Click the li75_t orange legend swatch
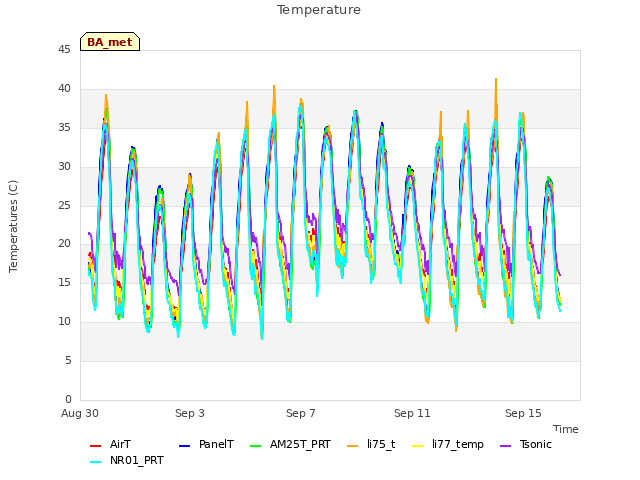The image size is (640, 480). click(x=353, y=446)
